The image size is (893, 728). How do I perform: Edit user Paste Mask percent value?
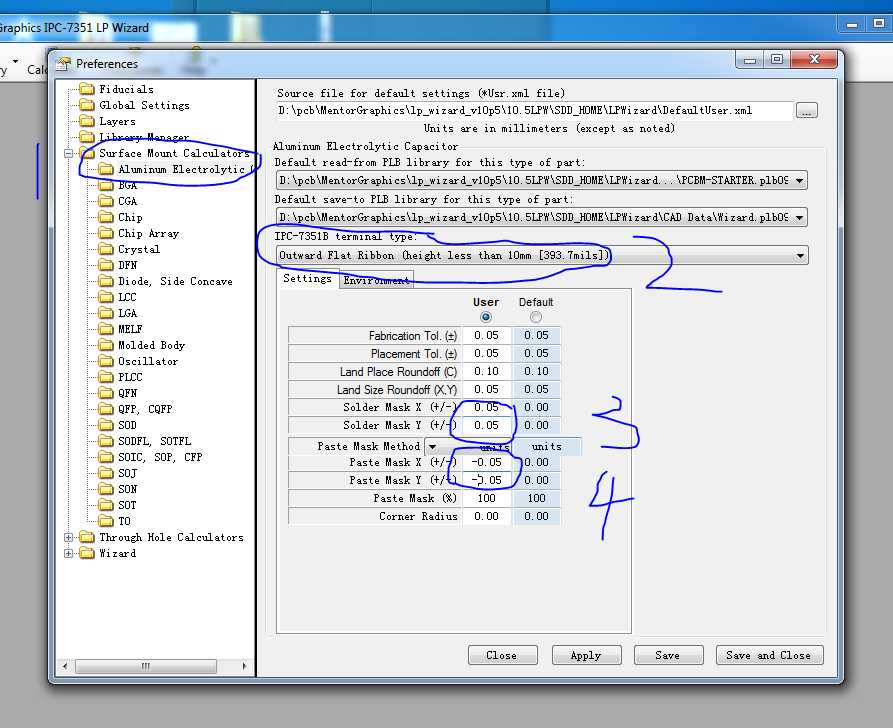pos(486,498)
